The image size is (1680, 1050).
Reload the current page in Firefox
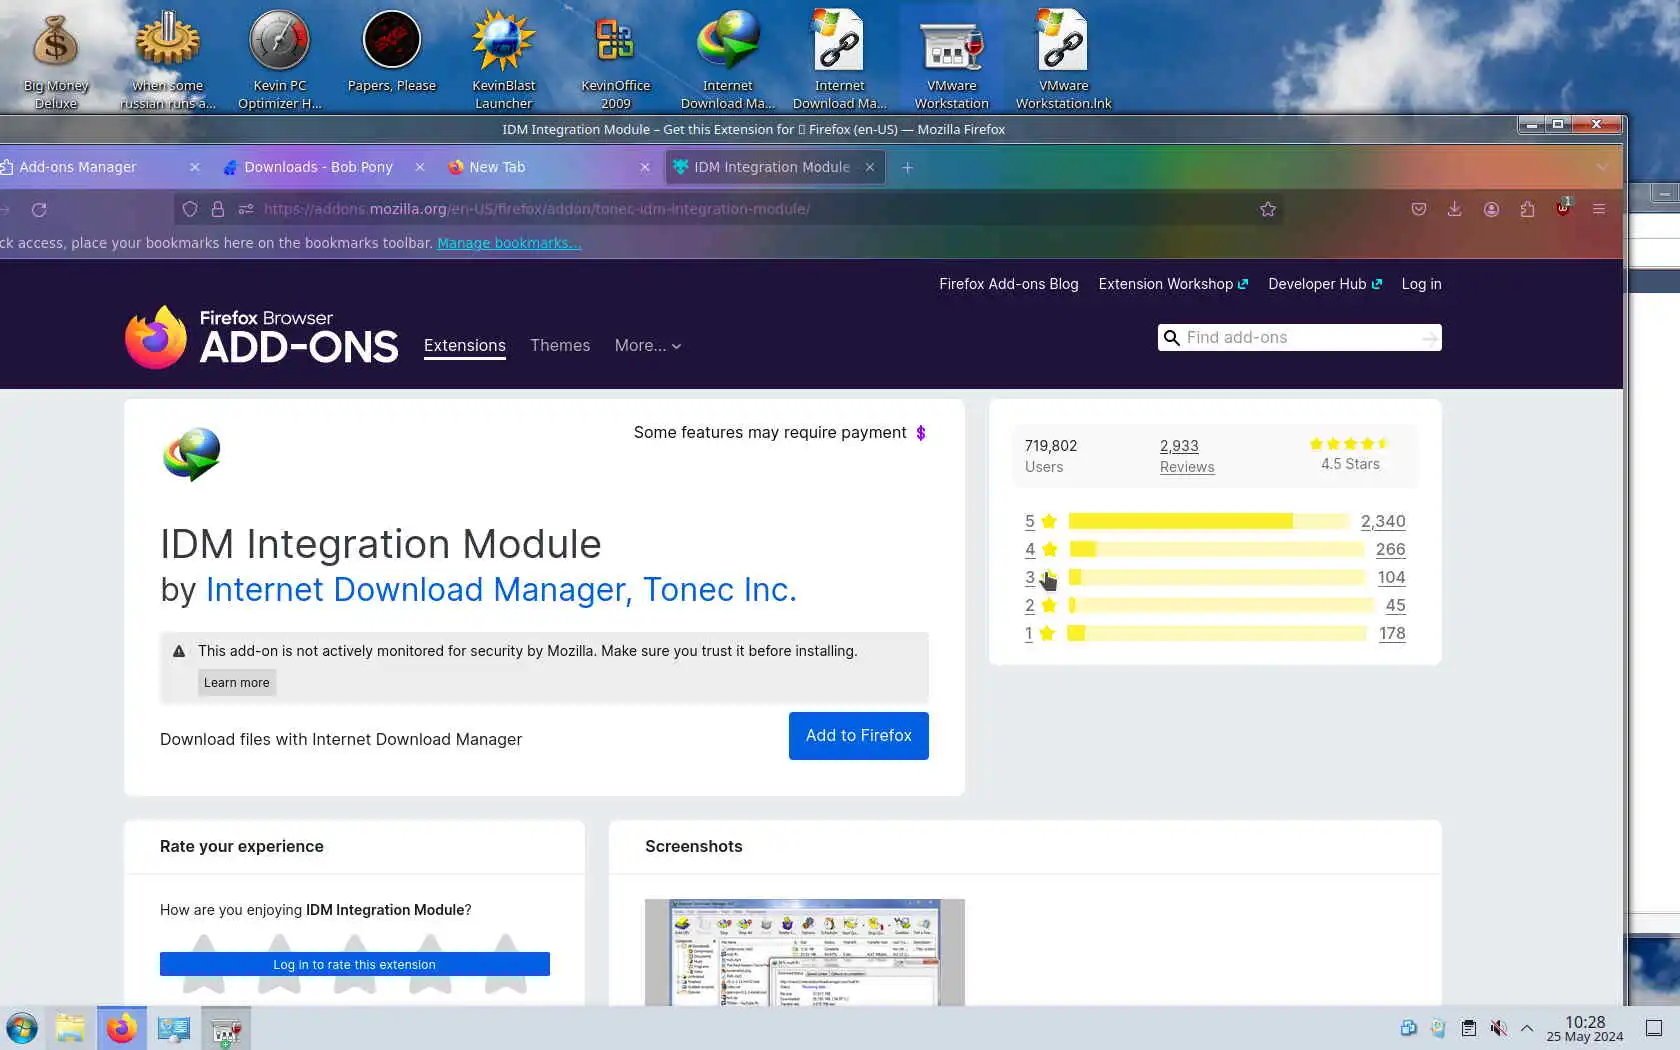click(39, 209)
